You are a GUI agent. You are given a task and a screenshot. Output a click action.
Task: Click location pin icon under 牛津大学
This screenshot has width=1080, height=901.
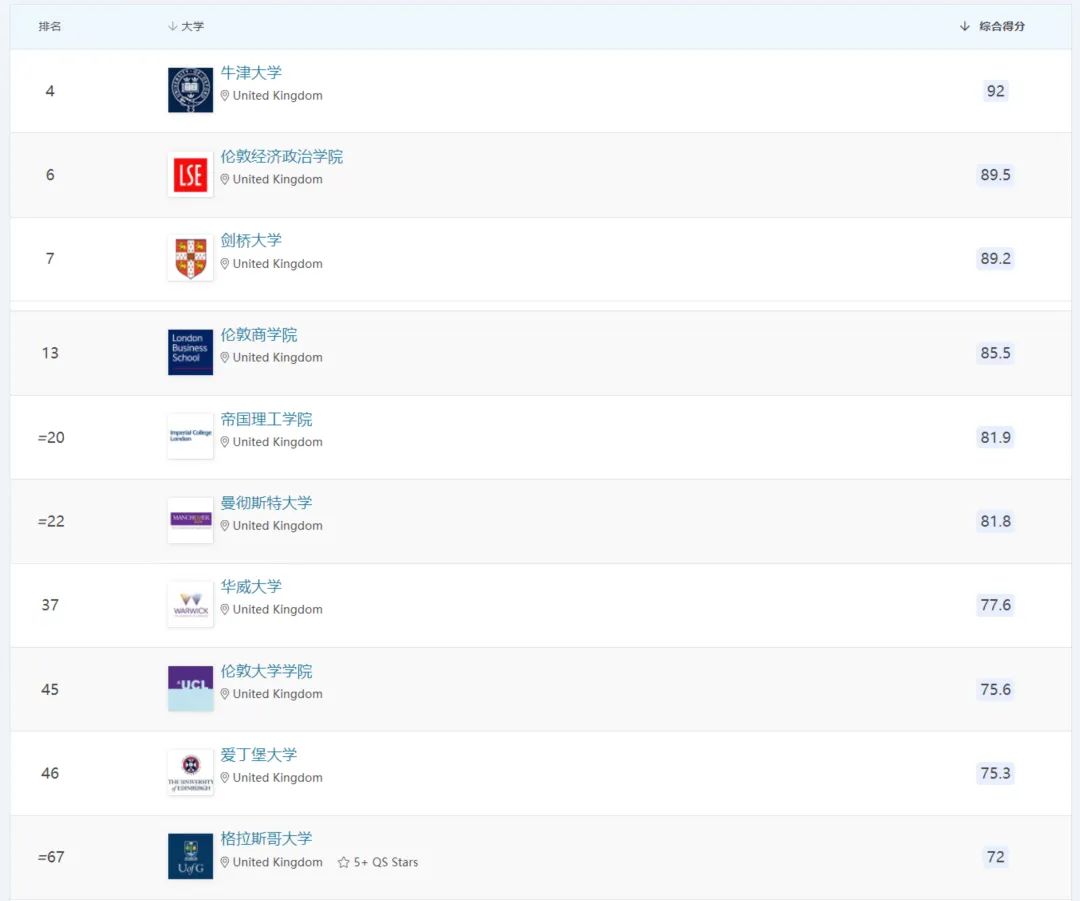(225, 96)
